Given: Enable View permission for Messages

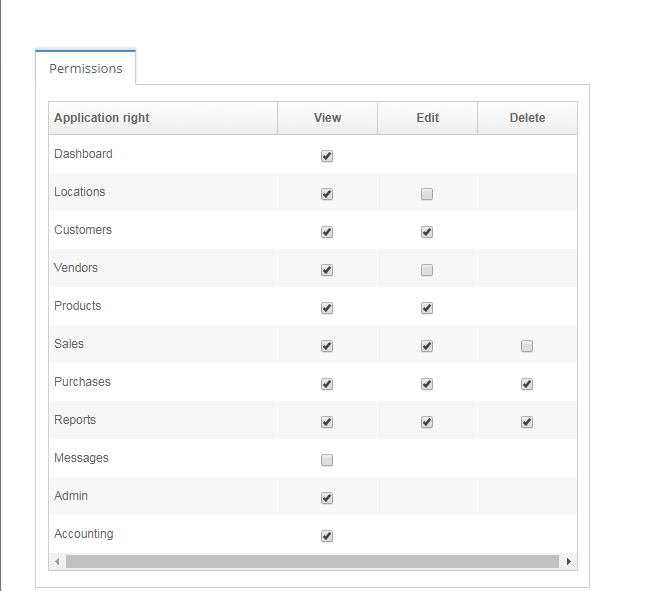Looking at the screenshot, I should (327, 460).
